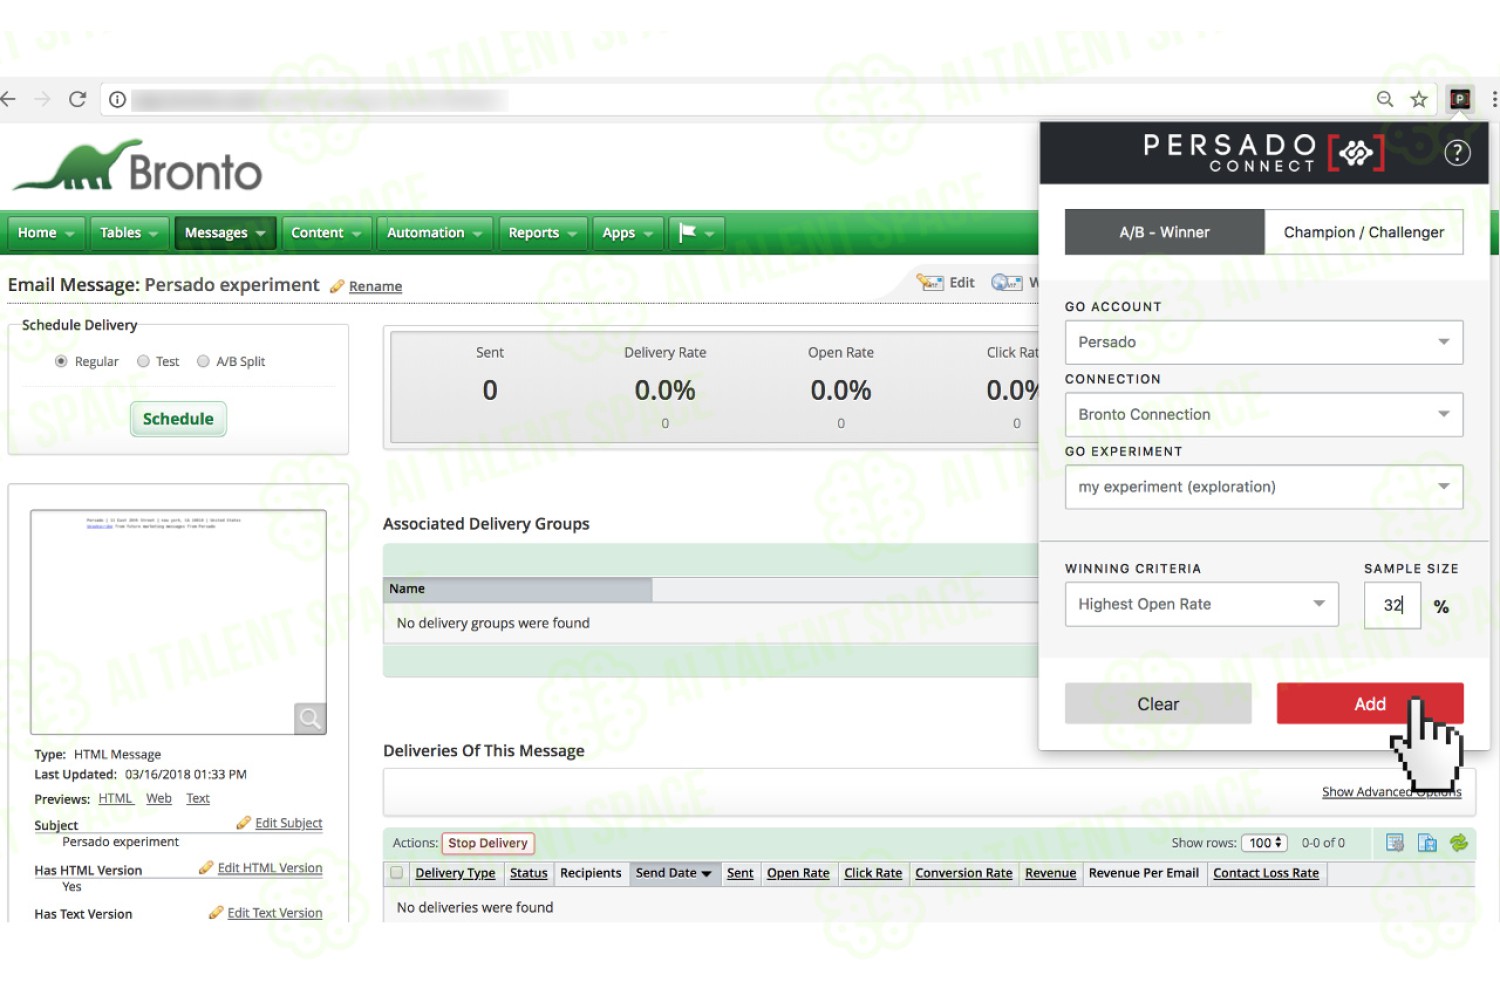The image size is (1500, 1000).
Task: Open the Chrome three-dot menu
Action: pos(1494,99)
